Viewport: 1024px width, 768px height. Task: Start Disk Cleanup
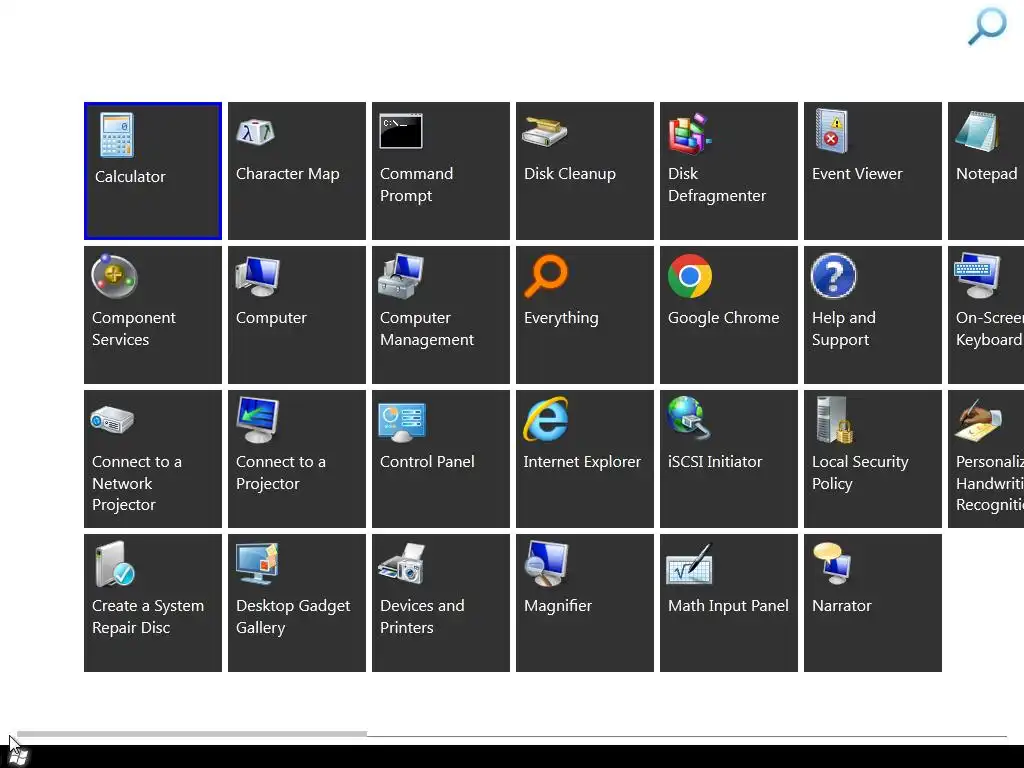tap(585, 171)
